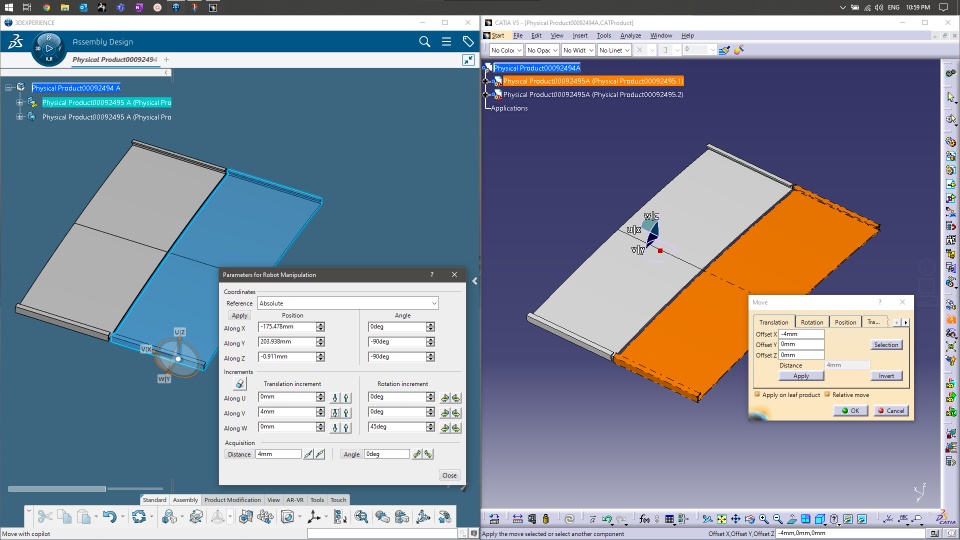The width and height of the screenshot is (960, 540).
Task: Open the Analyze menu in CATIA
Action: point(630,36)
